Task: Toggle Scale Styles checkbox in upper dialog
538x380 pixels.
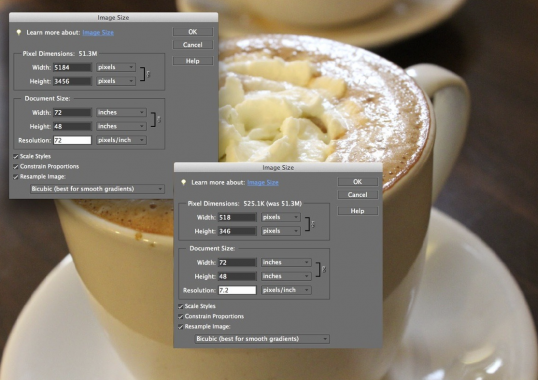Action: point(16,156)
